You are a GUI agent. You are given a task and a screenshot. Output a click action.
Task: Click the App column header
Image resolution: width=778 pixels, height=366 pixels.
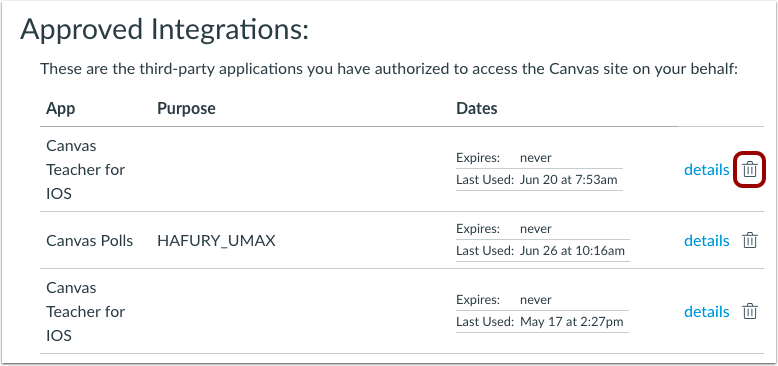pos(61,108)
